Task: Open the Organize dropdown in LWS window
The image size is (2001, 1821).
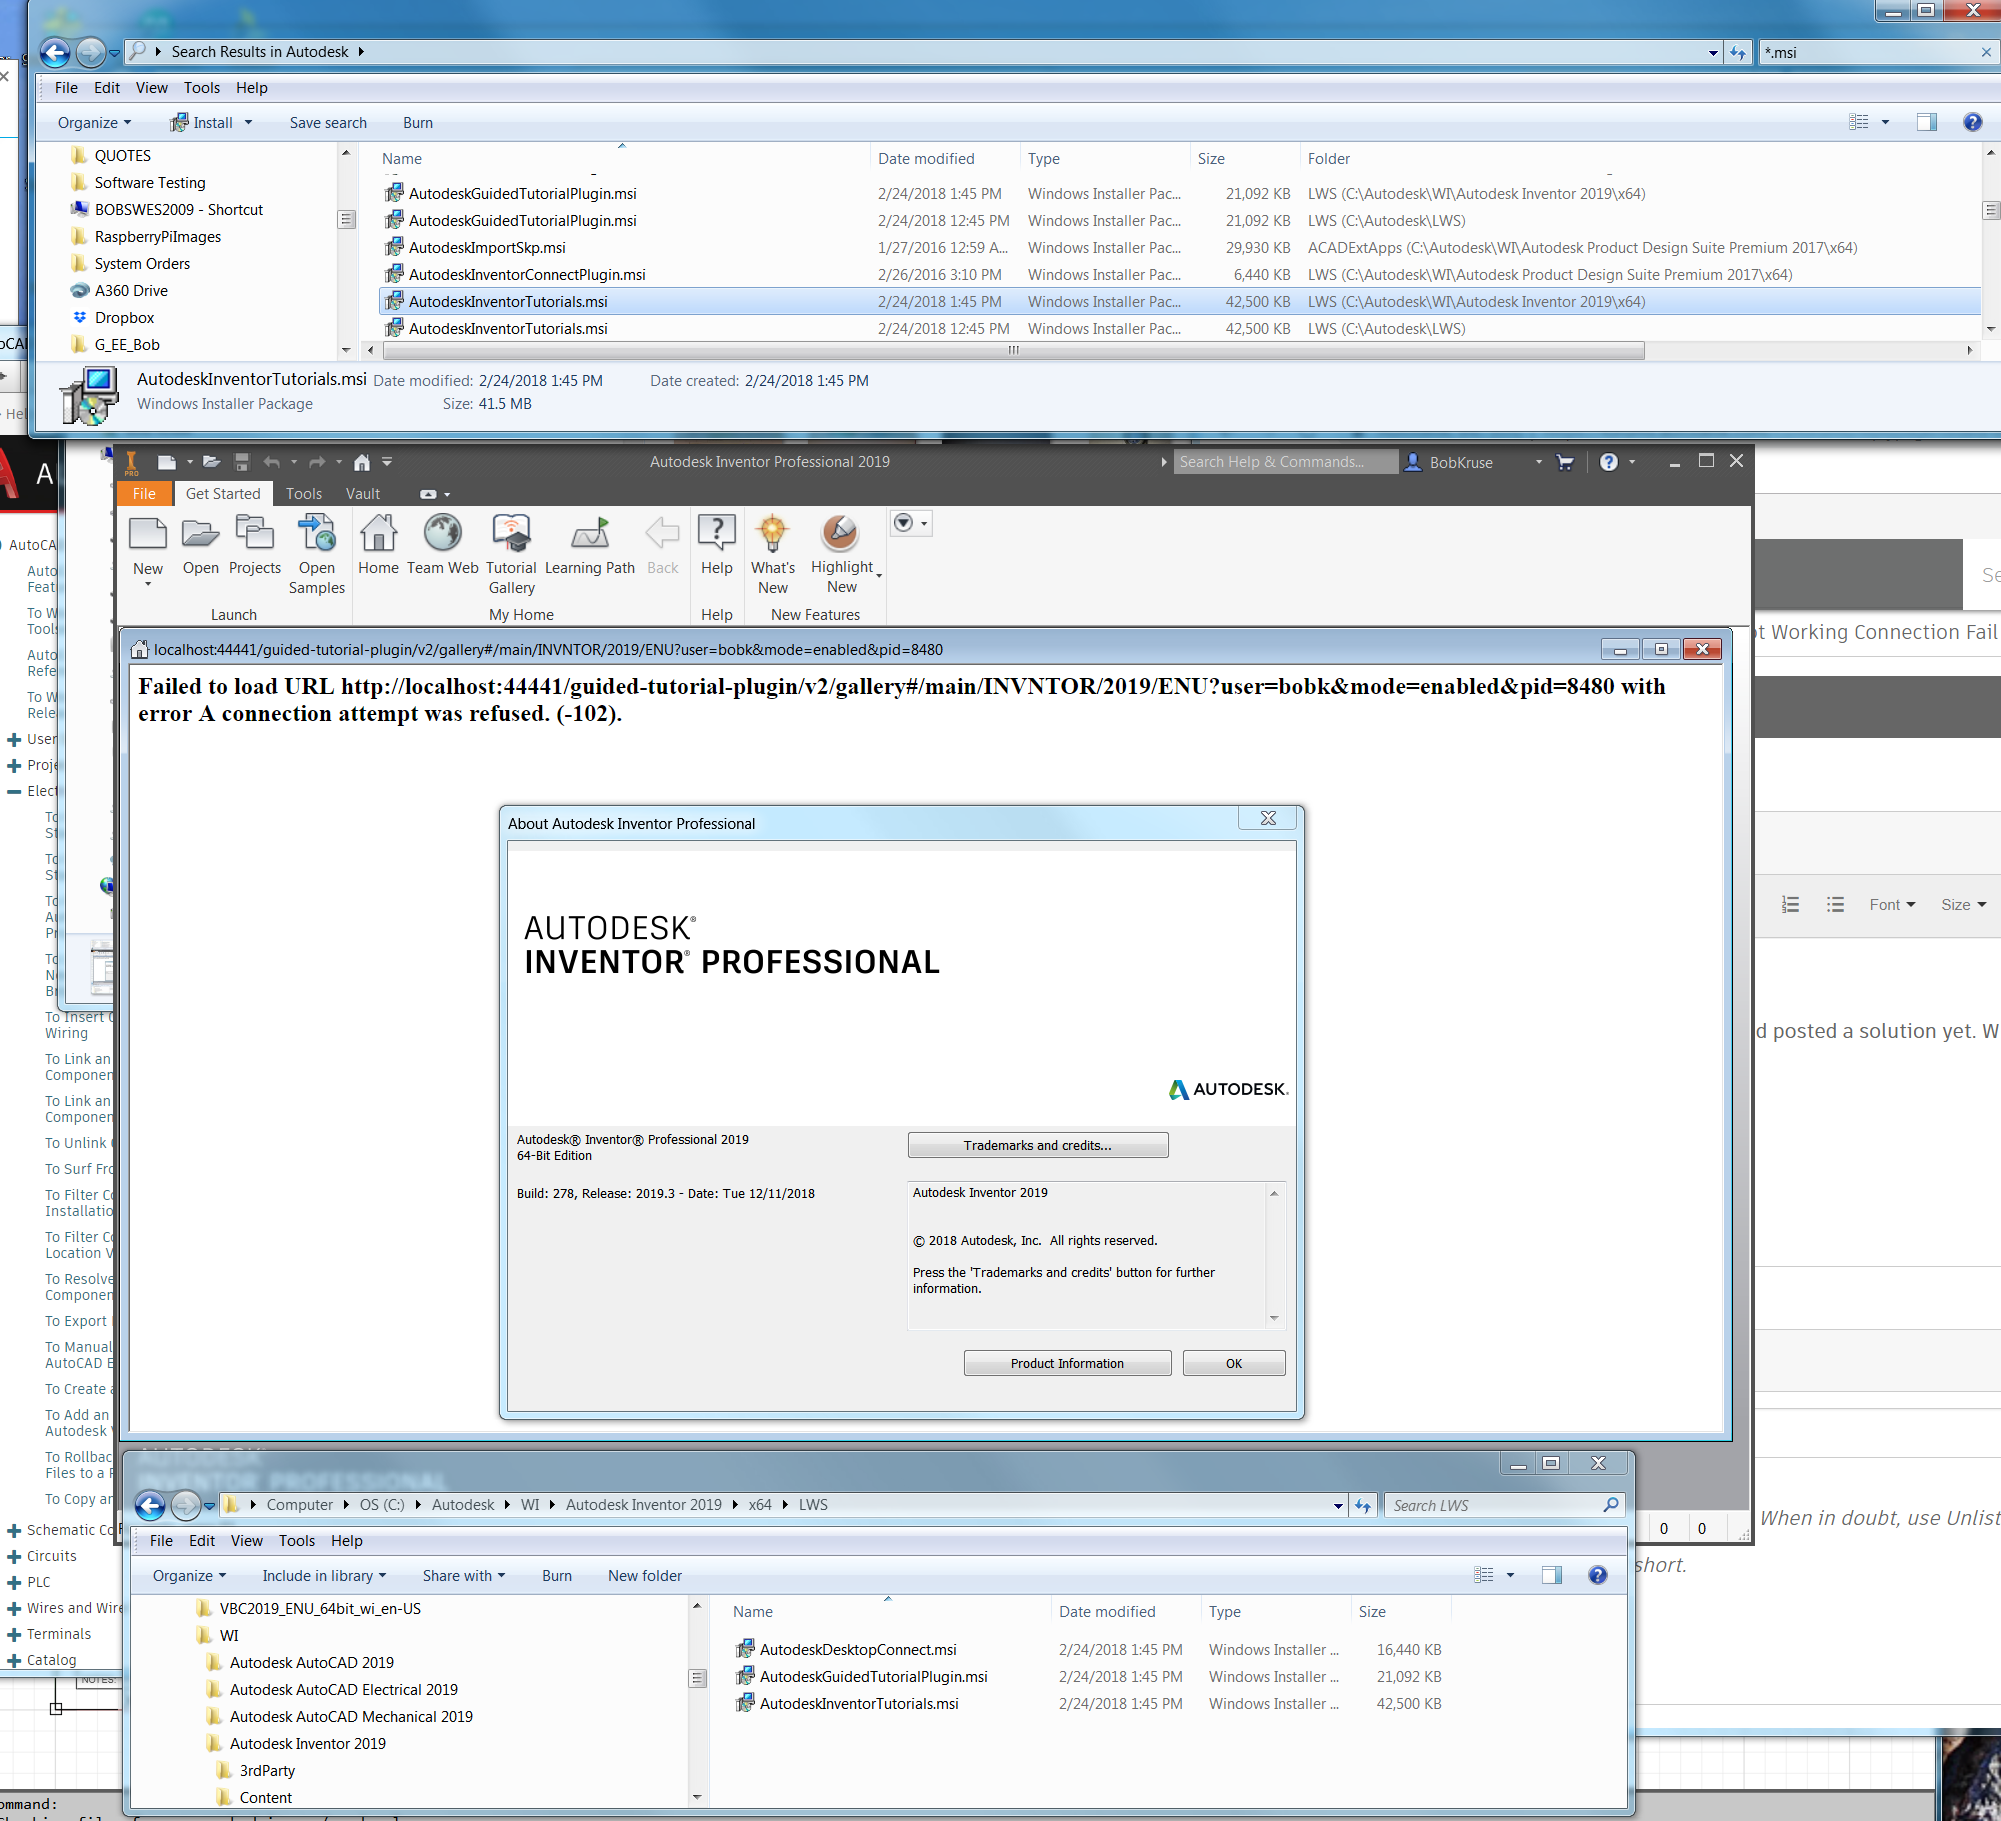Action: [188, 1575]
